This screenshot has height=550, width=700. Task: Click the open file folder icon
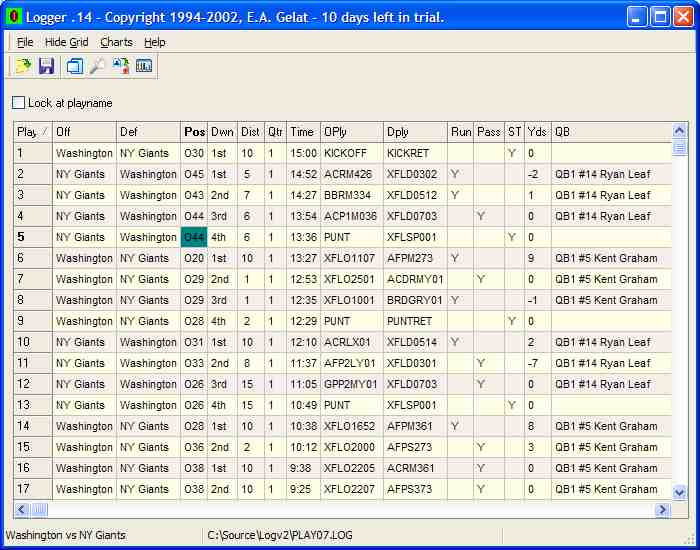tap(24, 66)
